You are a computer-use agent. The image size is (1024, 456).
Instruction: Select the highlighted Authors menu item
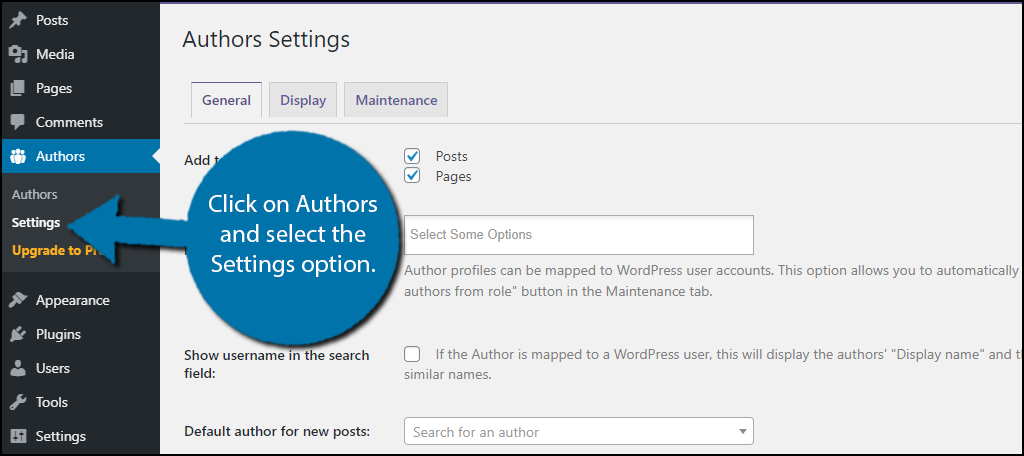point(80,156)
